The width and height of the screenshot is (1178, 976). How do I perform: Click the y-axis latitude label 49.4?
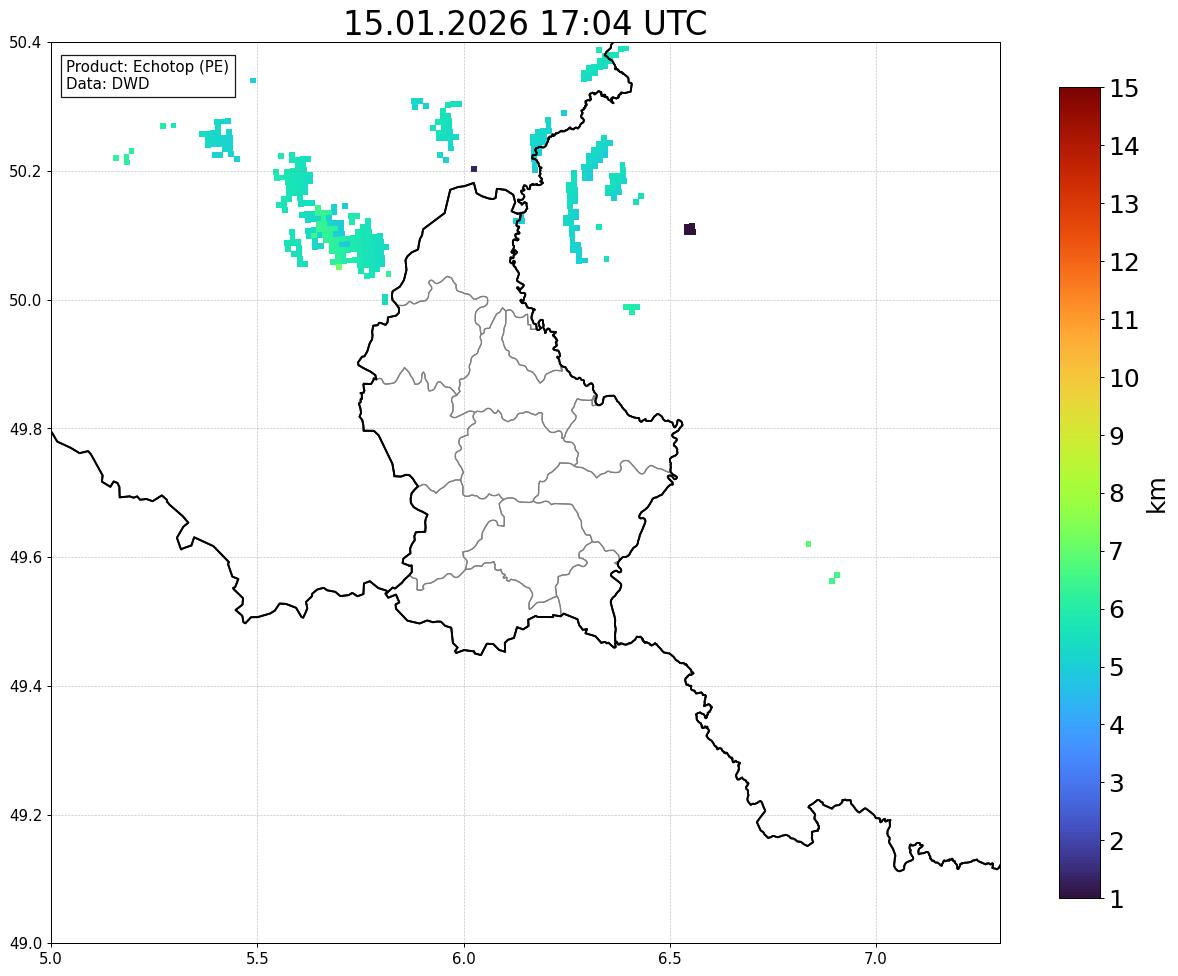click(x=25, y=686)
